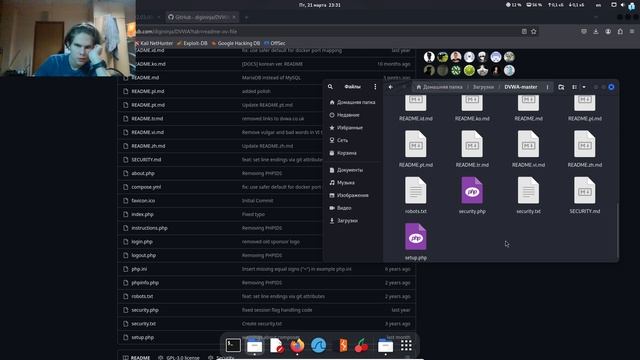
Task: Switch to the README tab on the GitHub page
Action: pos(137,357)
